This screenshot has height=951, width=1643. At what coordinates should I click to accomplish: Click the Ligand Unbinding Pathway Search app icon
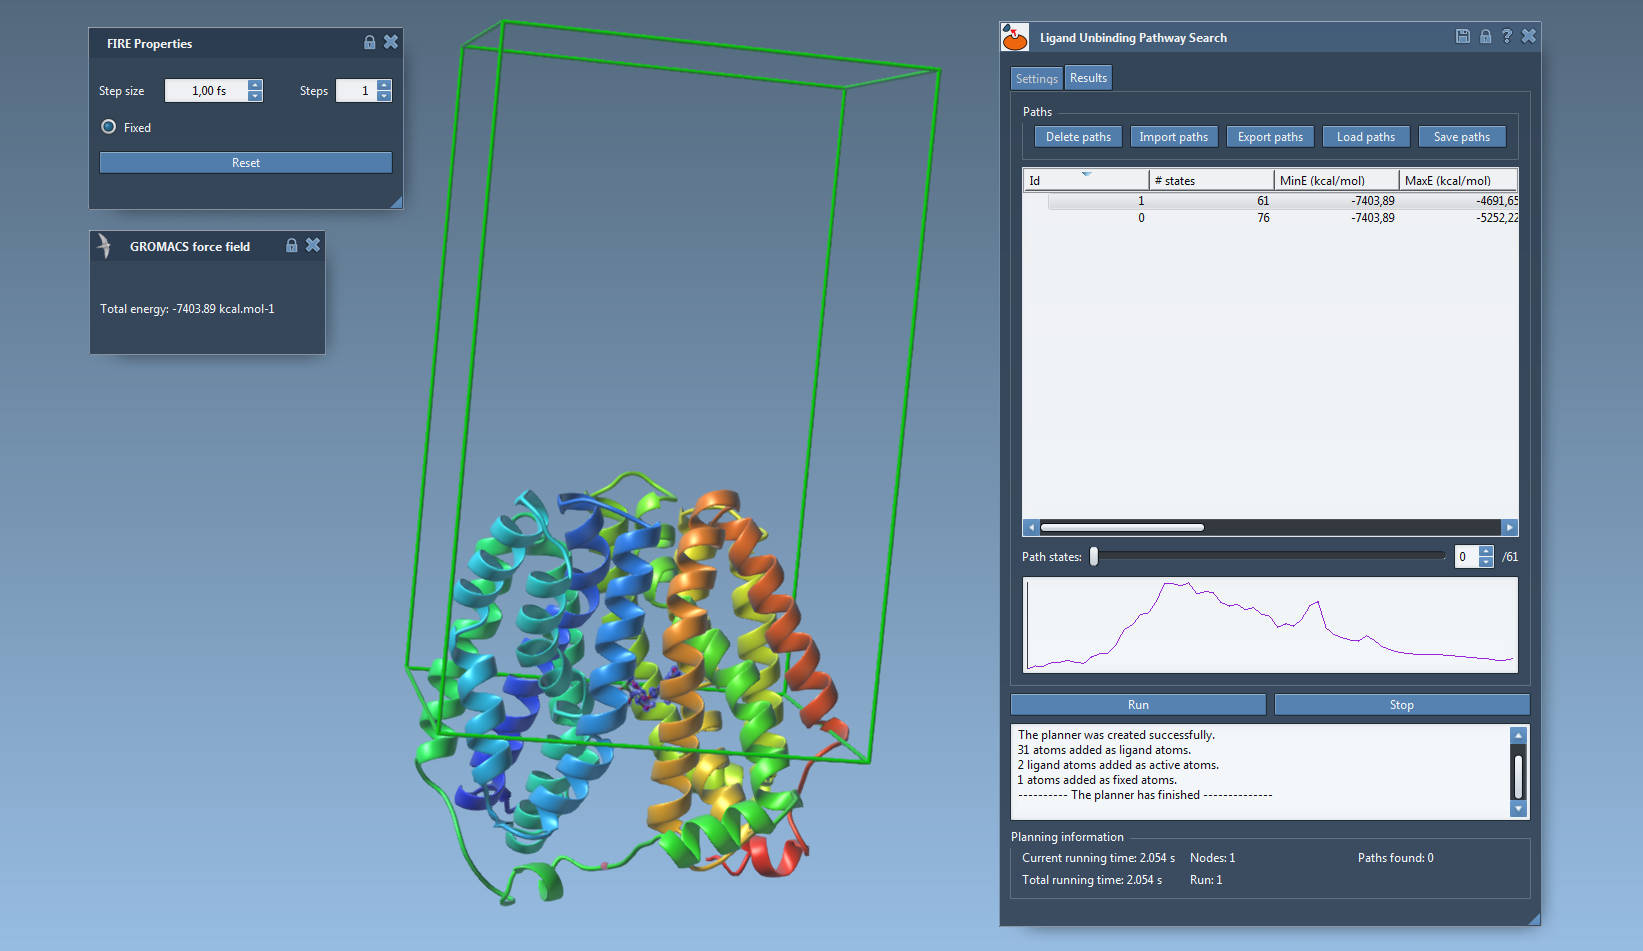click(x=1015, y=38)
